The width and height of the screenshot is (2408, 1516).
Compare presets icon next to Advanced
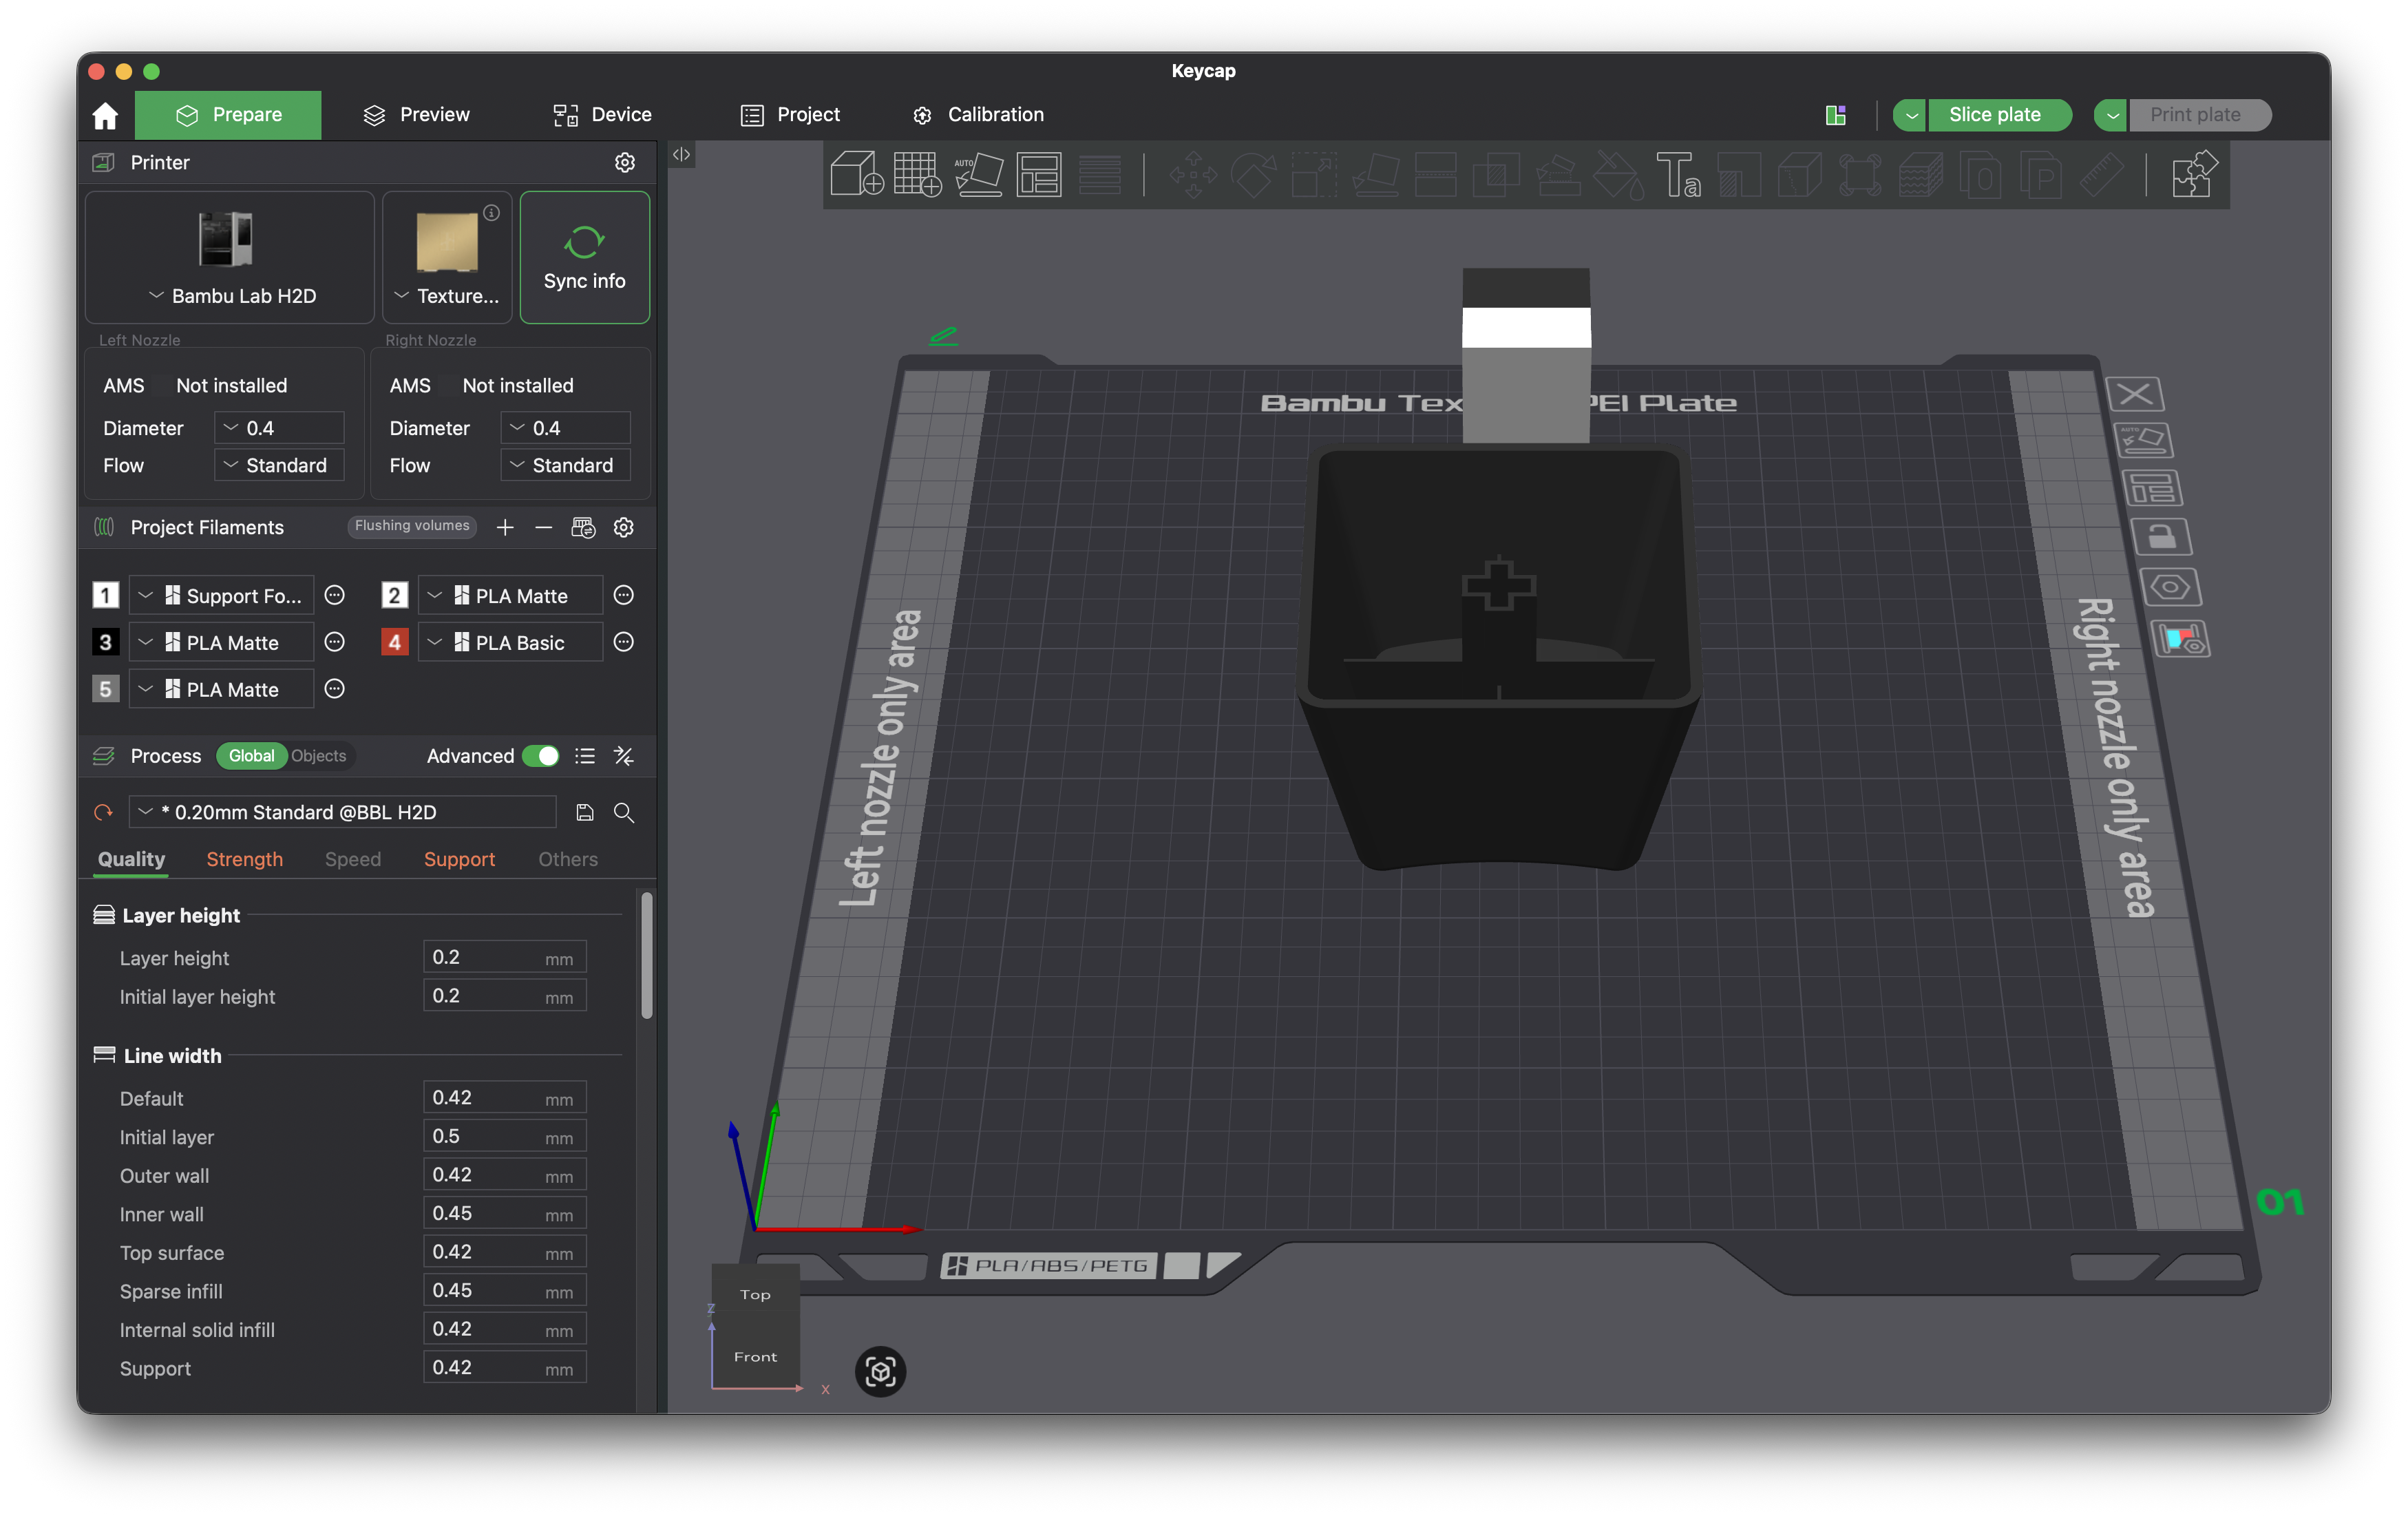[x=624, y=756]
